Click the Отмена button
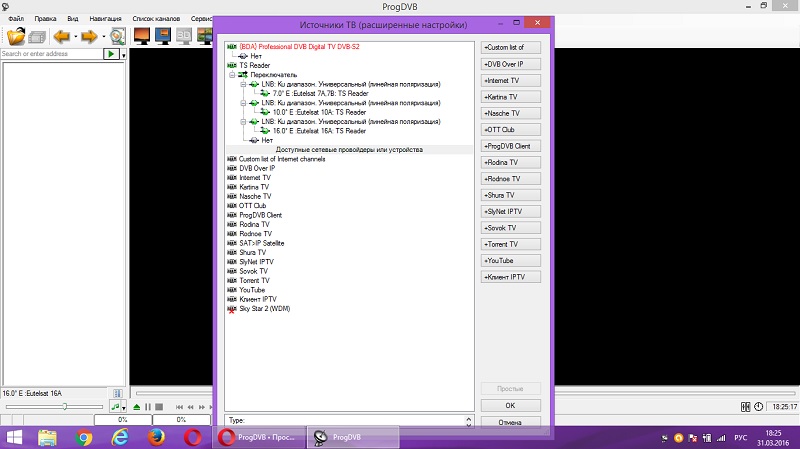The width and height of the screenshot is (800, 449). 510,422
